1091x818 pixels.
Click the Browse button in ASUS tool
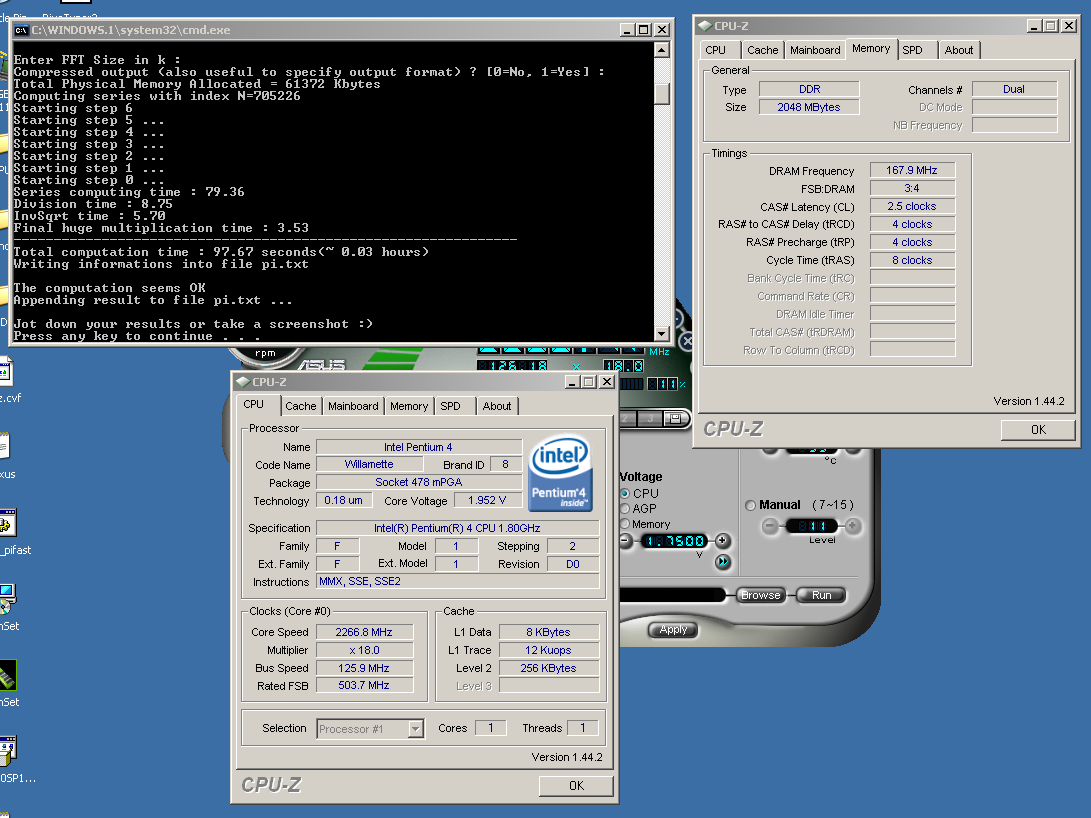click(760, 595)
